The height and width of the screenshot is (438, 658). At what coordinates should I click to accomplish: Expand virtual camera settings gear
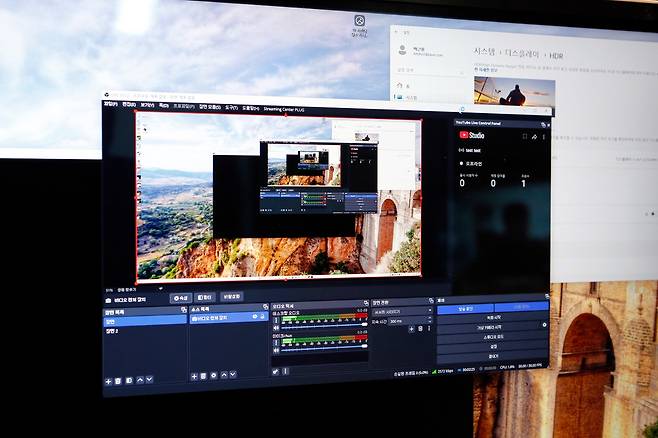click(545, 326)
